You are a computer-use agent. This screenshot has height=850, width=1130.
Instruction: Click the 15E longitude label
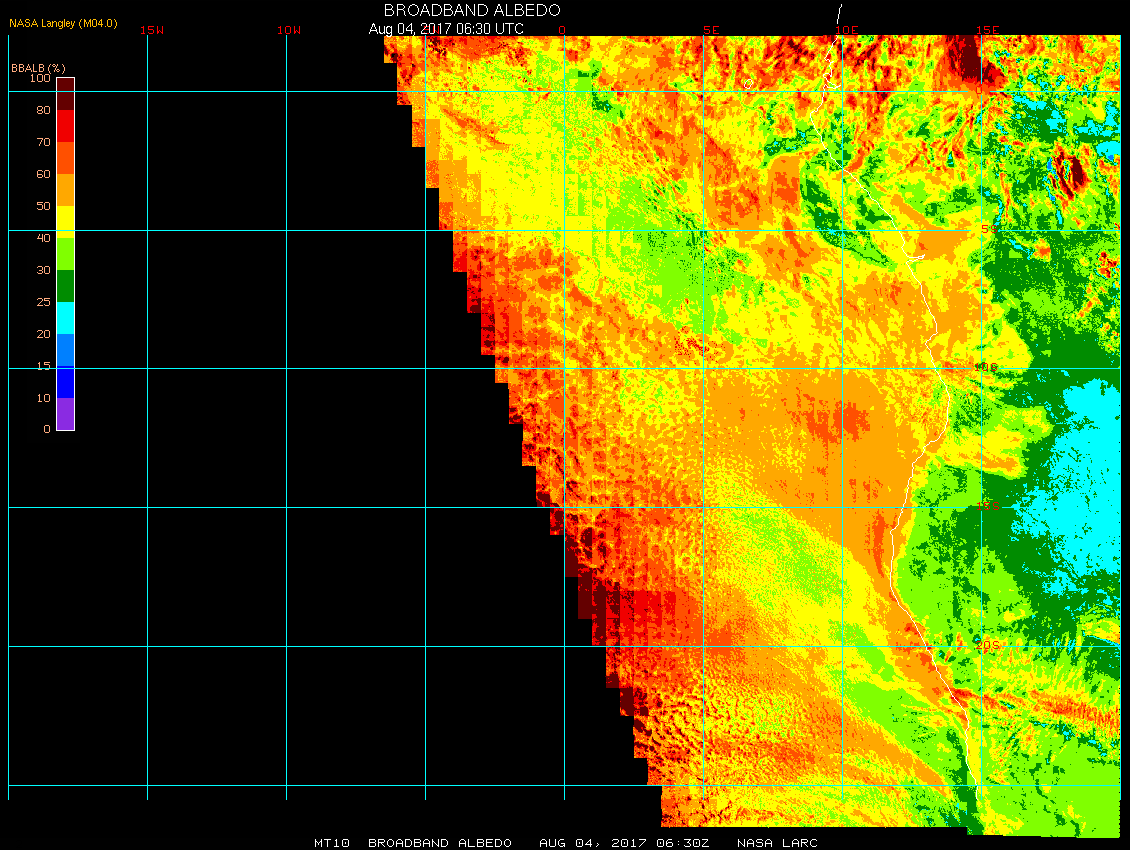pyautogui.click(x=987, y=30)
